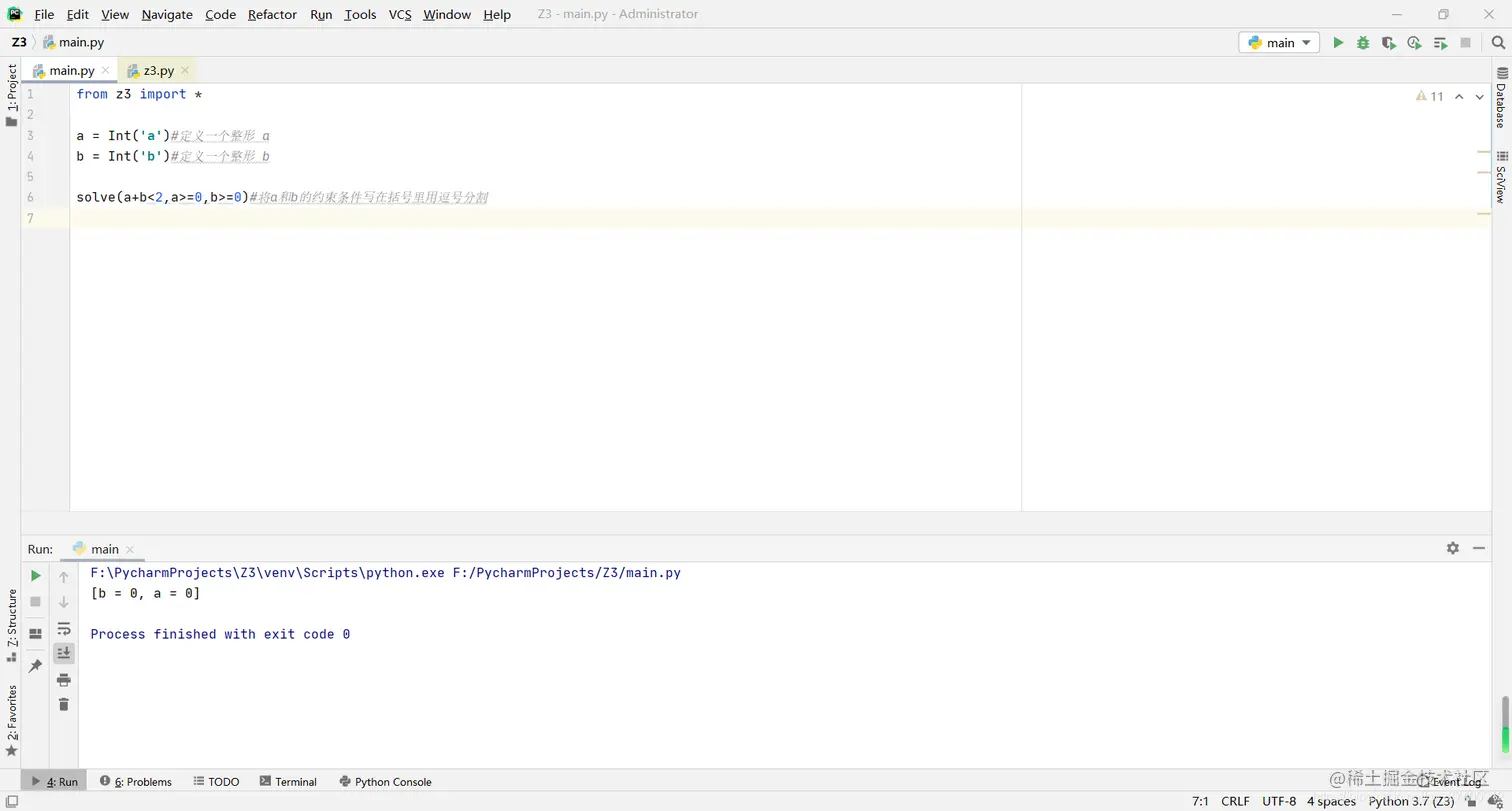Click the concurrency diagram run icon
Screen dimensions: 1512x811
click(1440, 43)
